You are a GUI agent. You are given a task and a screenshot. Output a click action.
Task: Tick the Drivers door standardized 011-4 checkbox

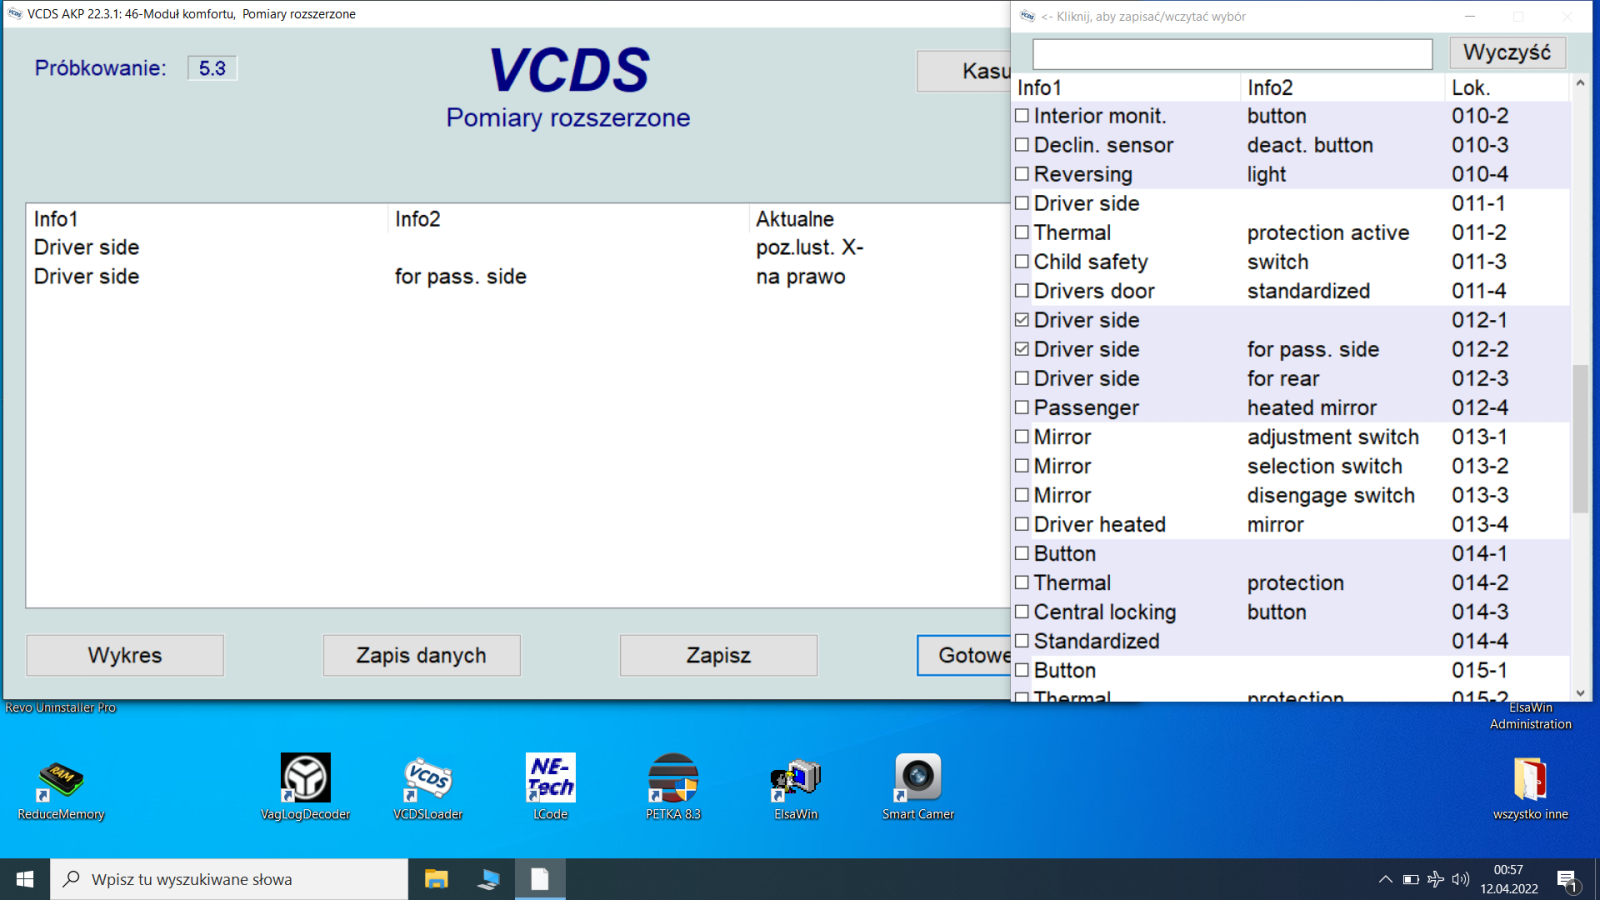pyautogui.click(x=1022, y=291)
